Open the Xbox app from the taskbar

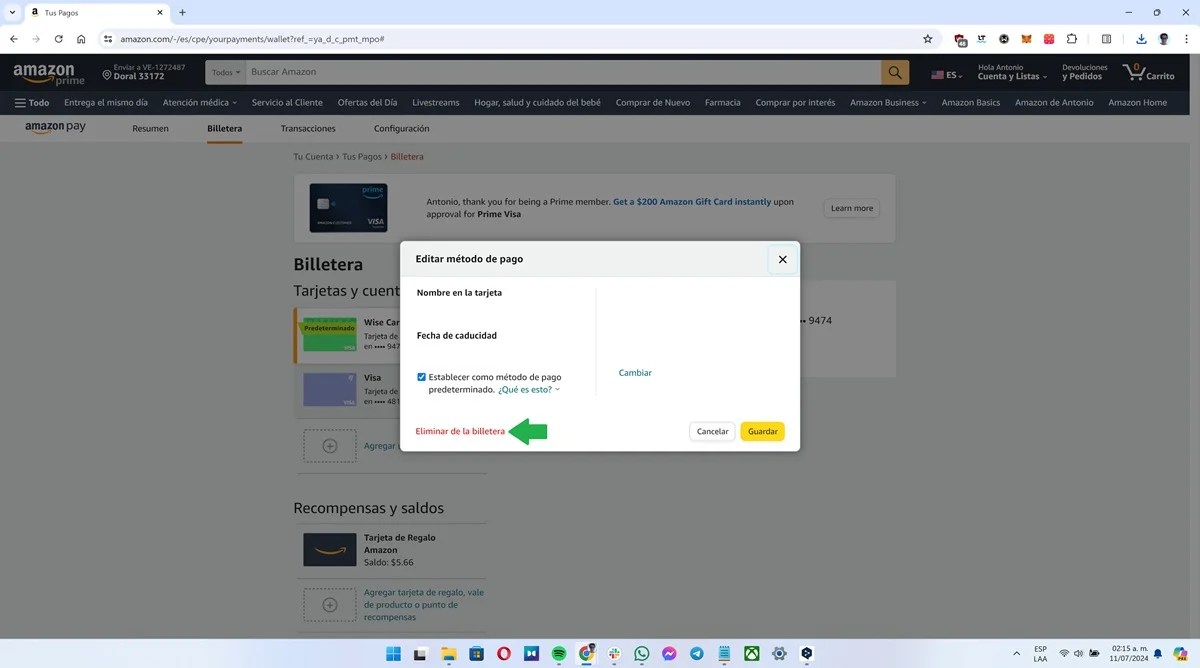(x=751, y=653)
